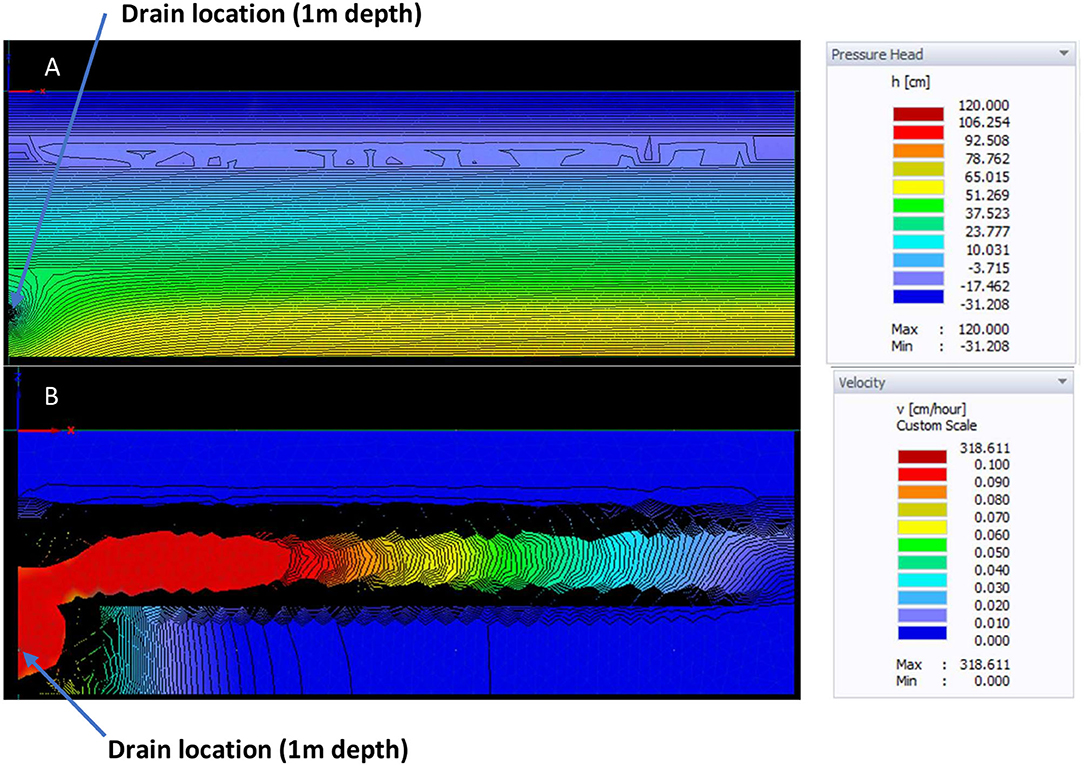Select the cyan swatch in Velocity legend
1084x766 pixels.
pyautogui.click(x=922, y=580)
